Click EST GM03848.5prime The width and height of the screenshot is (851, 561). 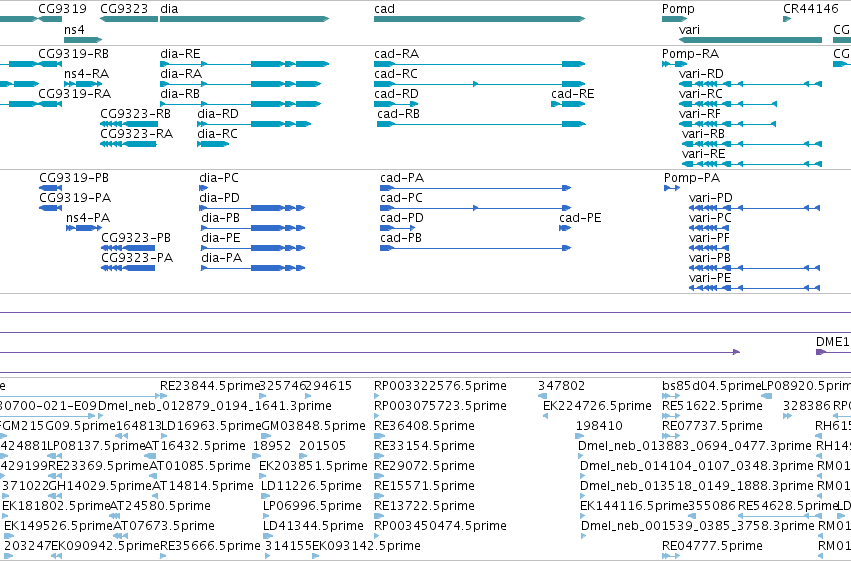tap(313, 426)
